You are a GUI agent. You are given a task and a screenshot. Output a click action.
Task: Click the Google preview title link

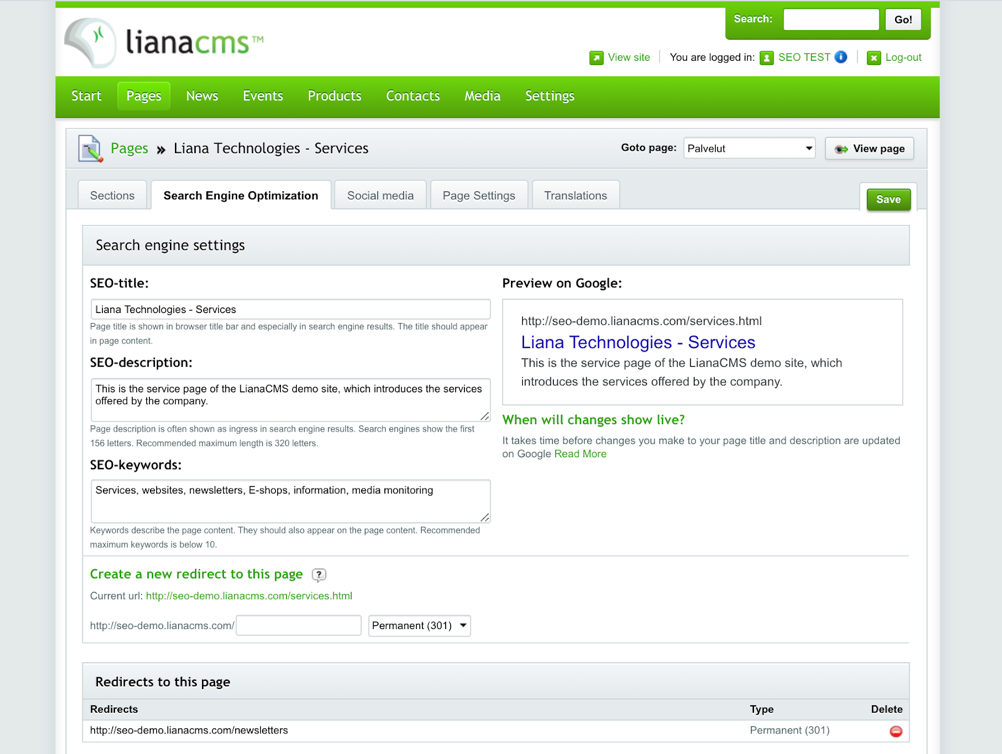click(x=638, y=342)
